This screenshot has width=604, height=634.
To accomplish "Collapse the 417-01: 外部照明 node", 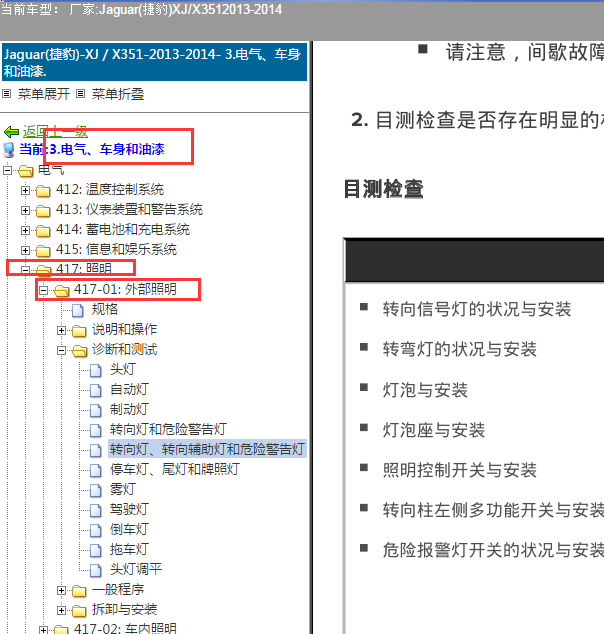I will coord(43,290).
